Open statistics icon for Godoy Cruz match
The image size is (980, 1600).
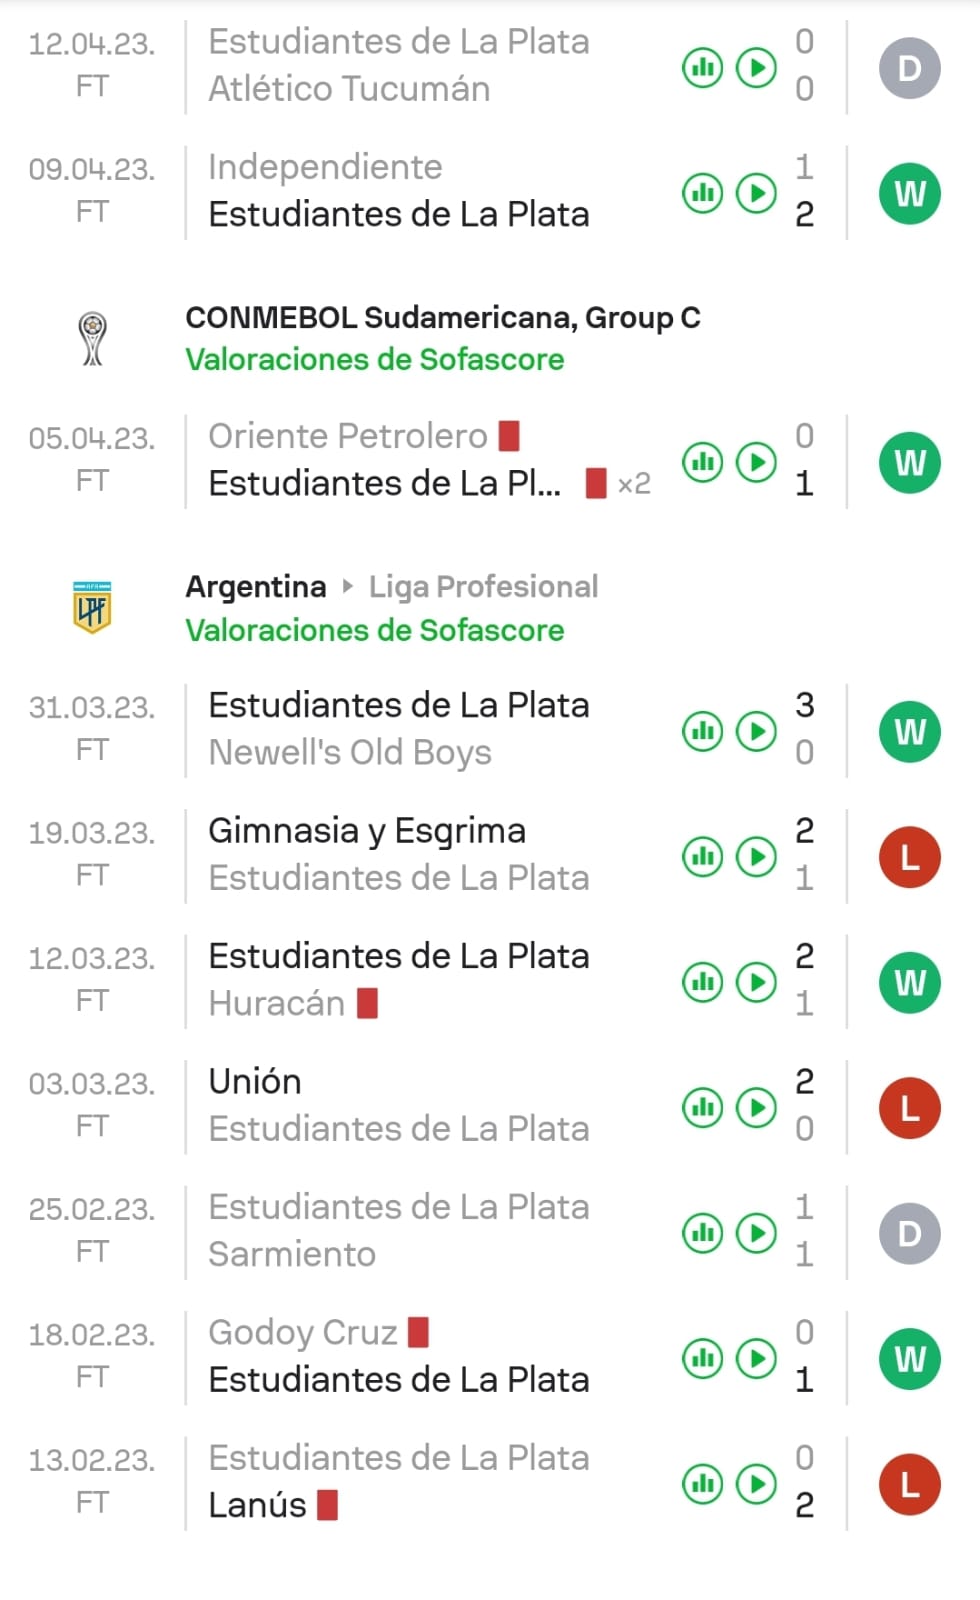[703, 1358]
